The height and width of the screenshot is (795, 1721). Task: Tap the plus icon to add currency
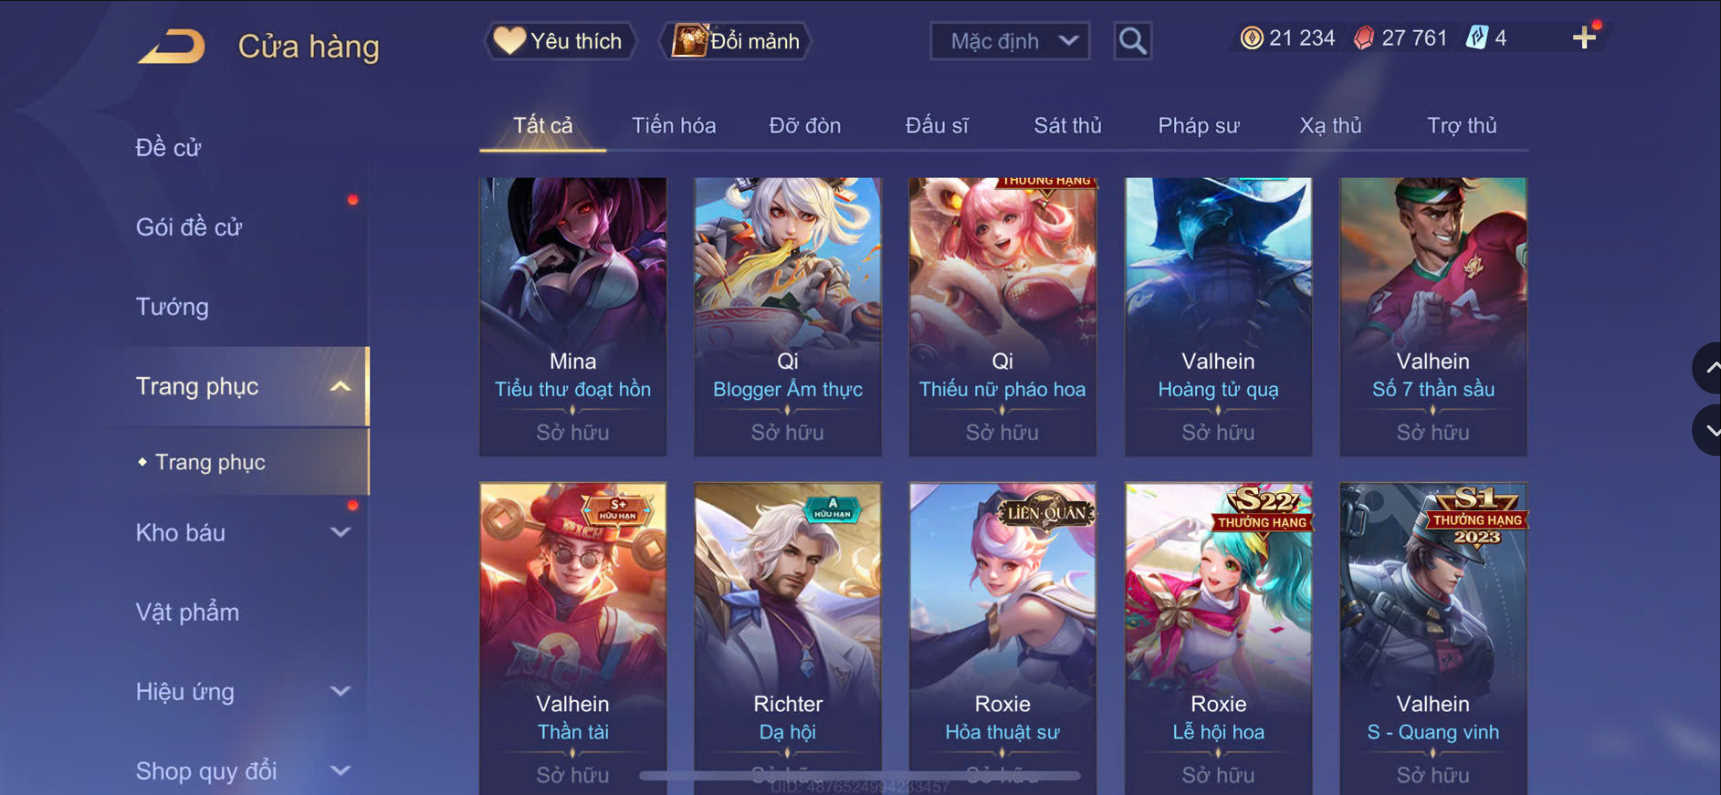tap(1584, 38)
